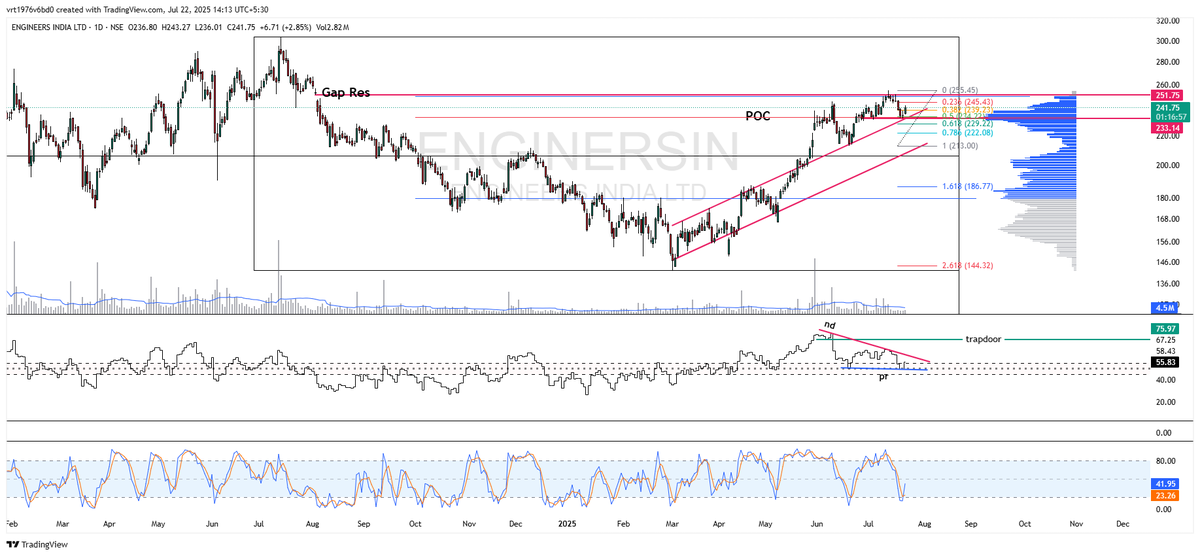Screen dimensions: 1200x556
Task: Select Fibonacci level 0.236 (245.43) label
Action: (965, 101)
